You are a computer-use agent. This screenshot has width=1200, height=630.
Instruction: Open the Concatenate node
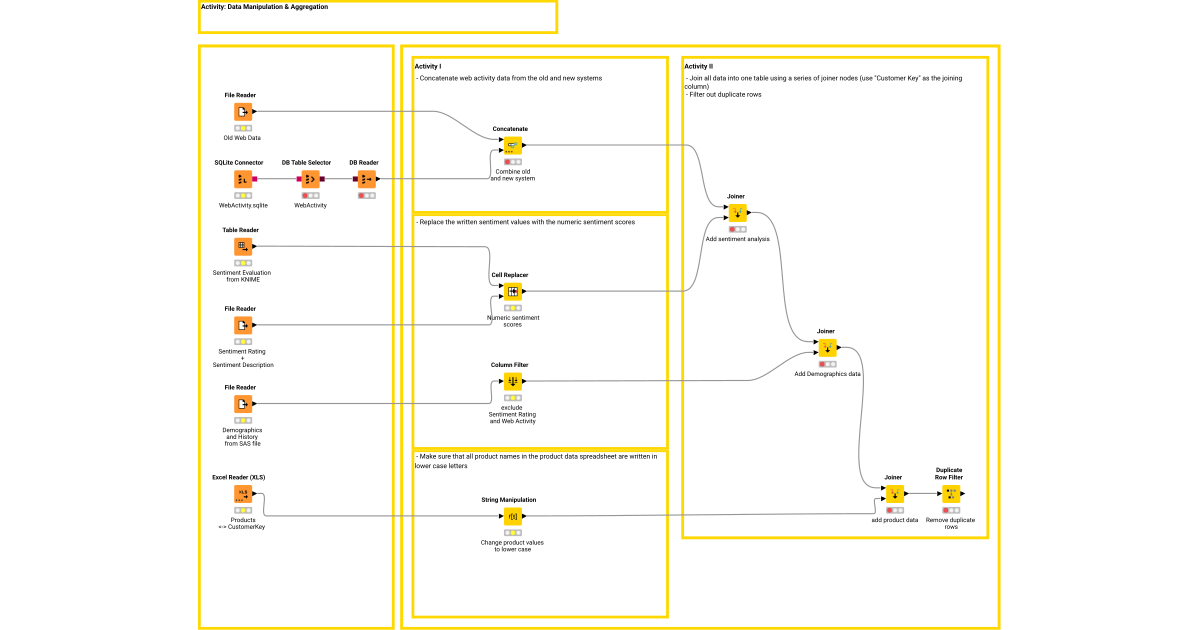click(x=510, y=143)
